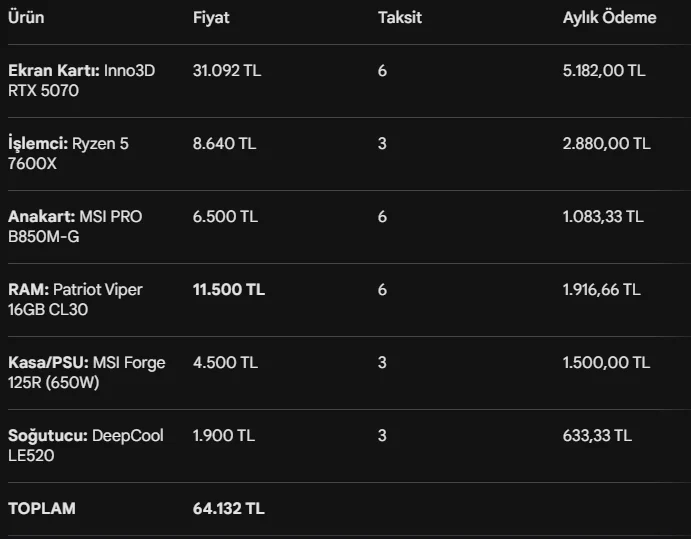Click the bold 11.500 TL price
Screen dimensions: 691x539
pos(228,290)
